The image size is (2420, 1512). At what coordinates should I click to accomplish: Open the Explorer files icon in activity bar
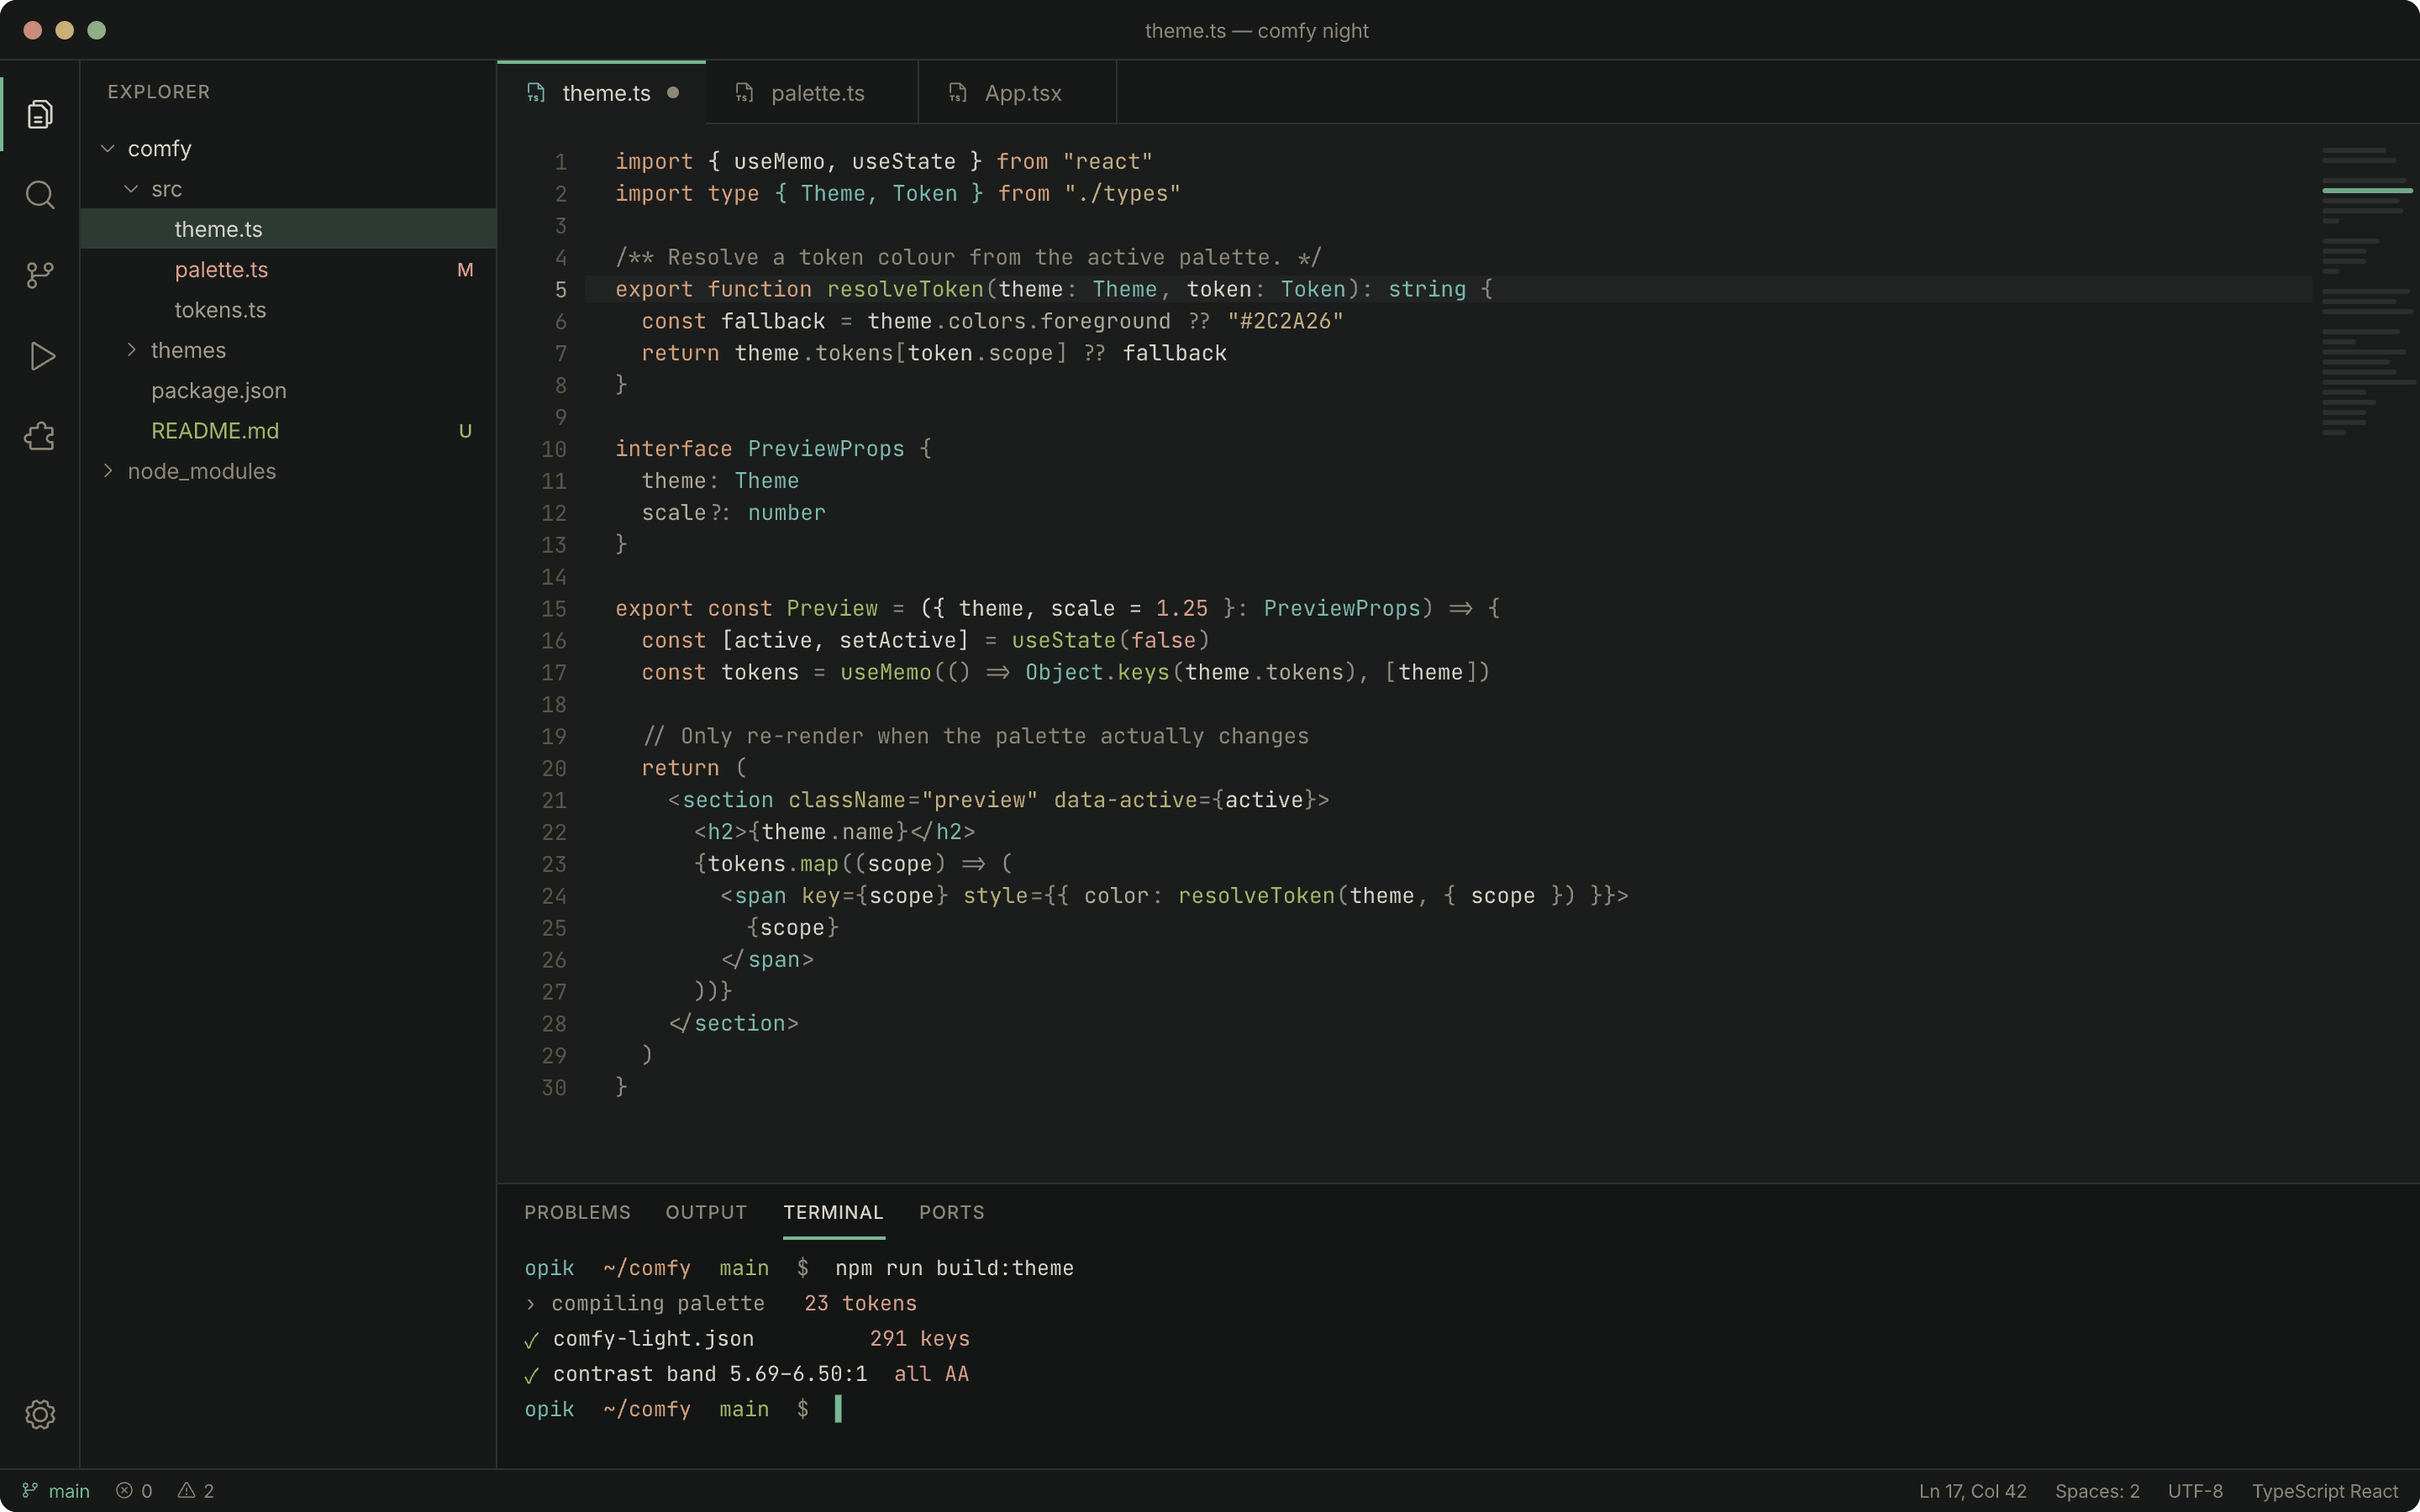(x=40, y=114)
